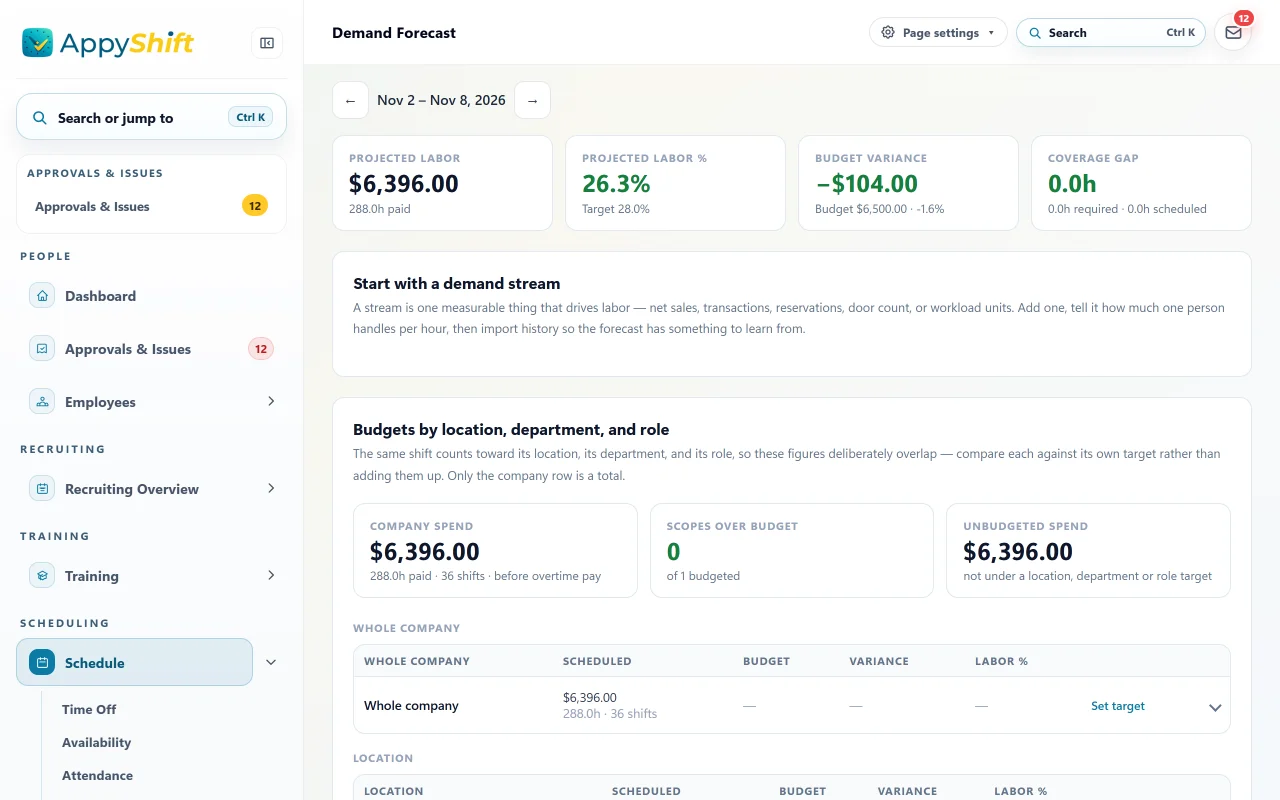This screenshot has width=1280, height=800.
Task: Click the magnifier in sidebar search
Action: [x=40, y=118]
